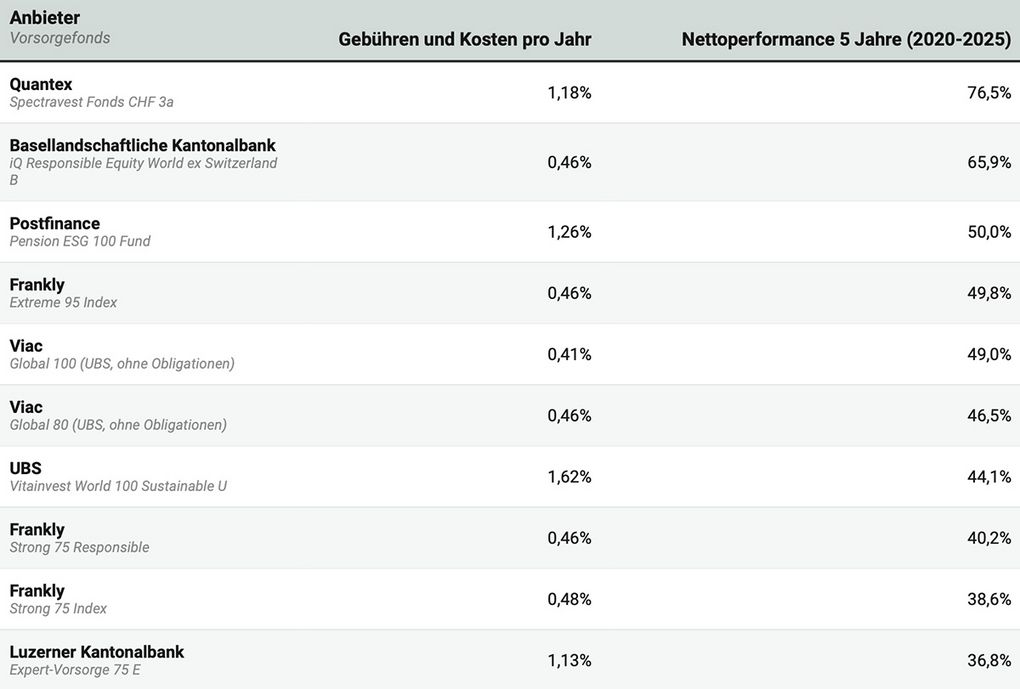Click the Nettoperformance 5 Jahre column header
This screenshot has width=1020, height=689.
pyautogui.click(x=846, y=39)
